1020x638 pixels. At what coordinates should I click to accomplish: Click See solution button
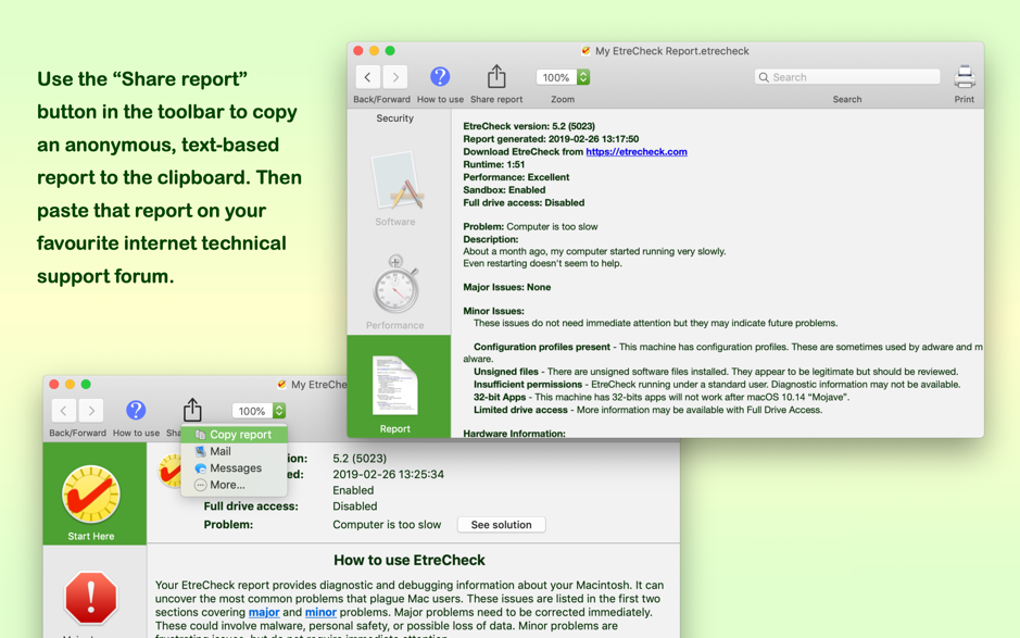[501, 525]
